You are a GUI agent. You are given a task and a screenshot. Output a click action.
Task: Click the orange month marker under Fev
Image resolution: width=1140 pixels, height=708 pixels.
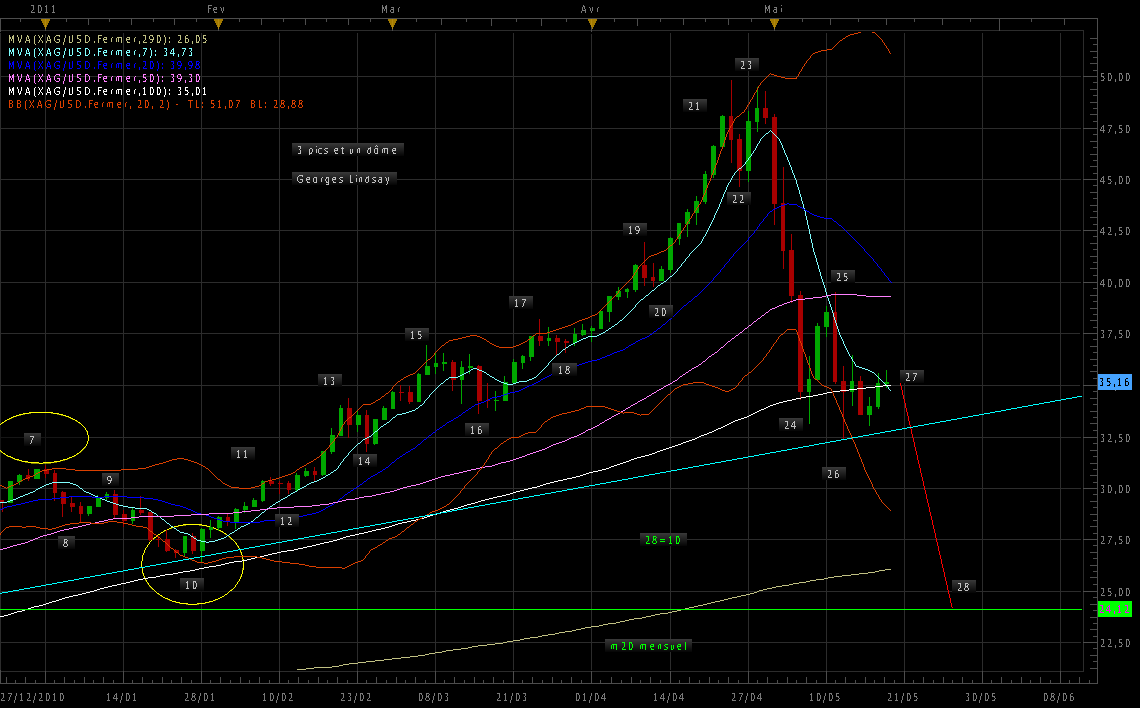(219, 23)
